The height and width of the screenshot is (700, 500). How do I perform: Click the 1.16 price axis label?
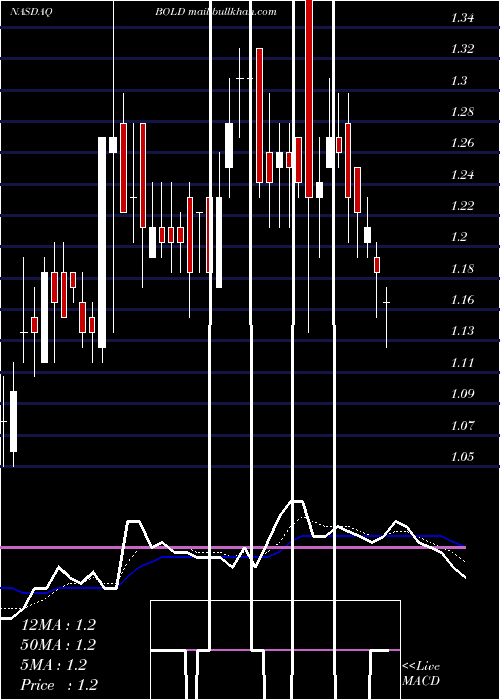tap(462, 300)
